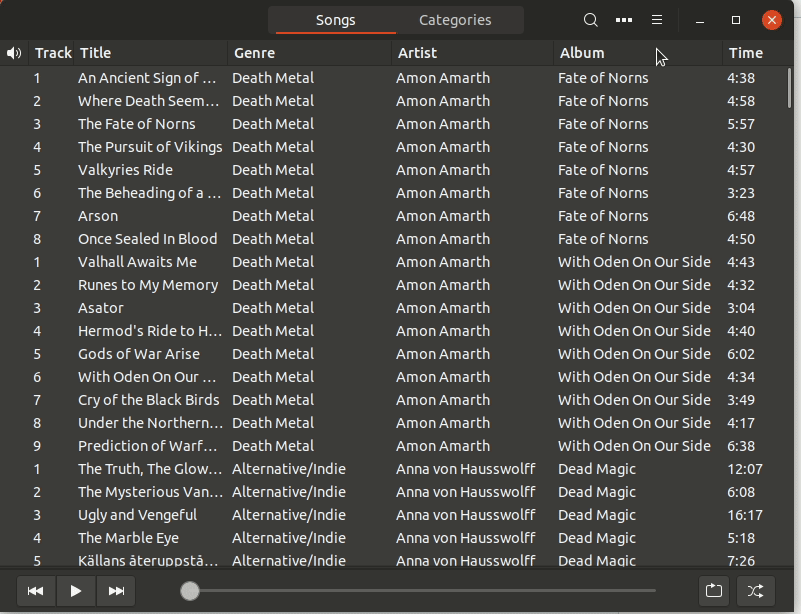Click Amon Amarth artist of Runes to My Memory
The height and width of the screenshot is (614, 801).
pos(443,285)
